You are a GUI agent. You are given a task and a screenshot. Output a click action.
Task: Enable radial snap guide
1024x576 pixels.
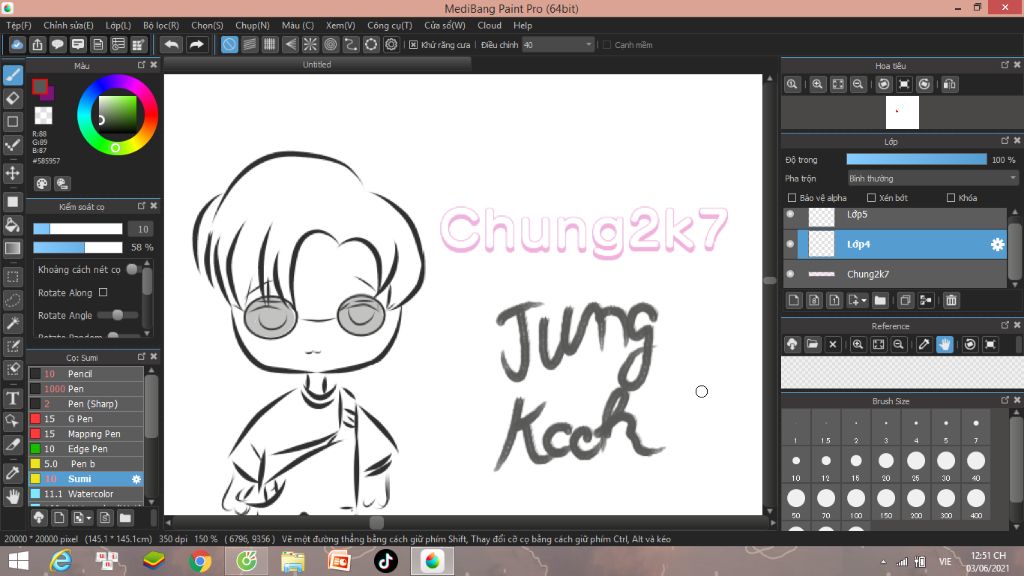(x=310, y=44)
